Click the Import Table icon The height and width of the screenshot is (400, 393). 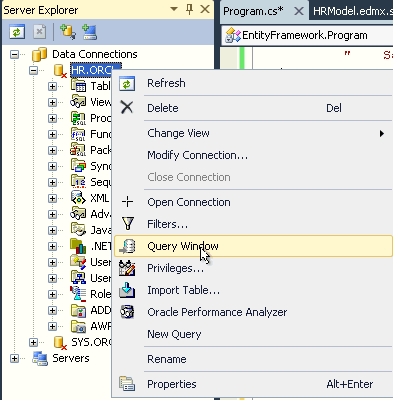tap(127, 290)
